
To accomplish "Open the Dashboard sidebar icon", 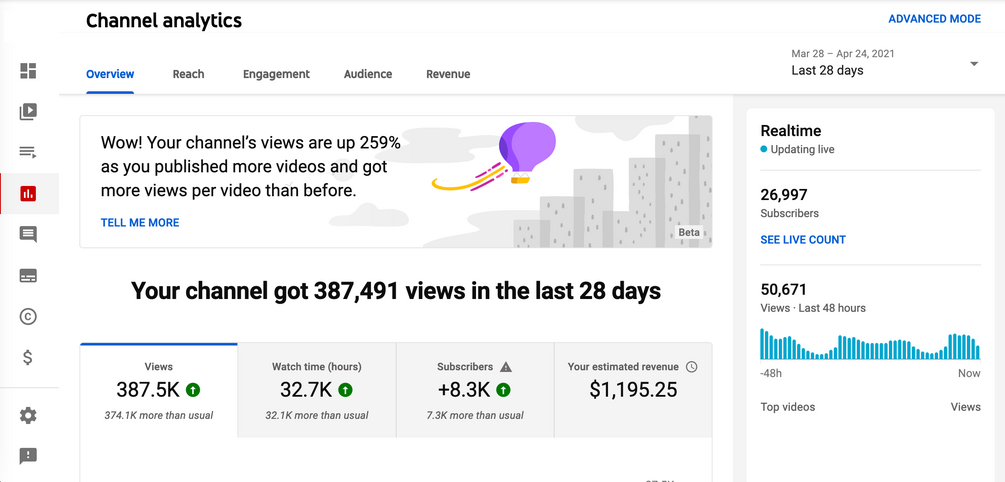I will tap(28, 71).
